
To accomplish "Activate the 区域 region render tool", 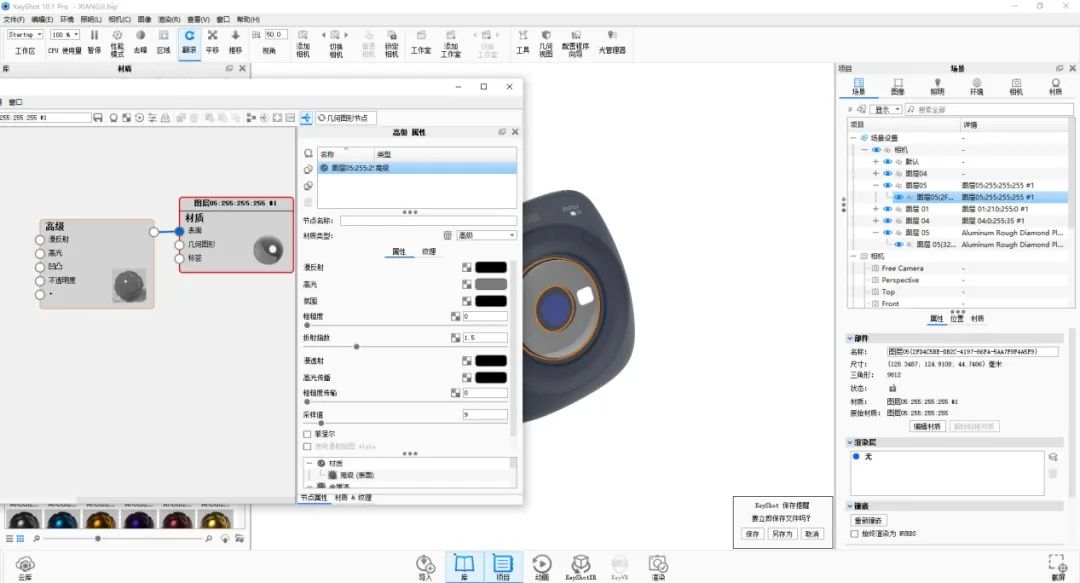I will click(x=163, y=41).
